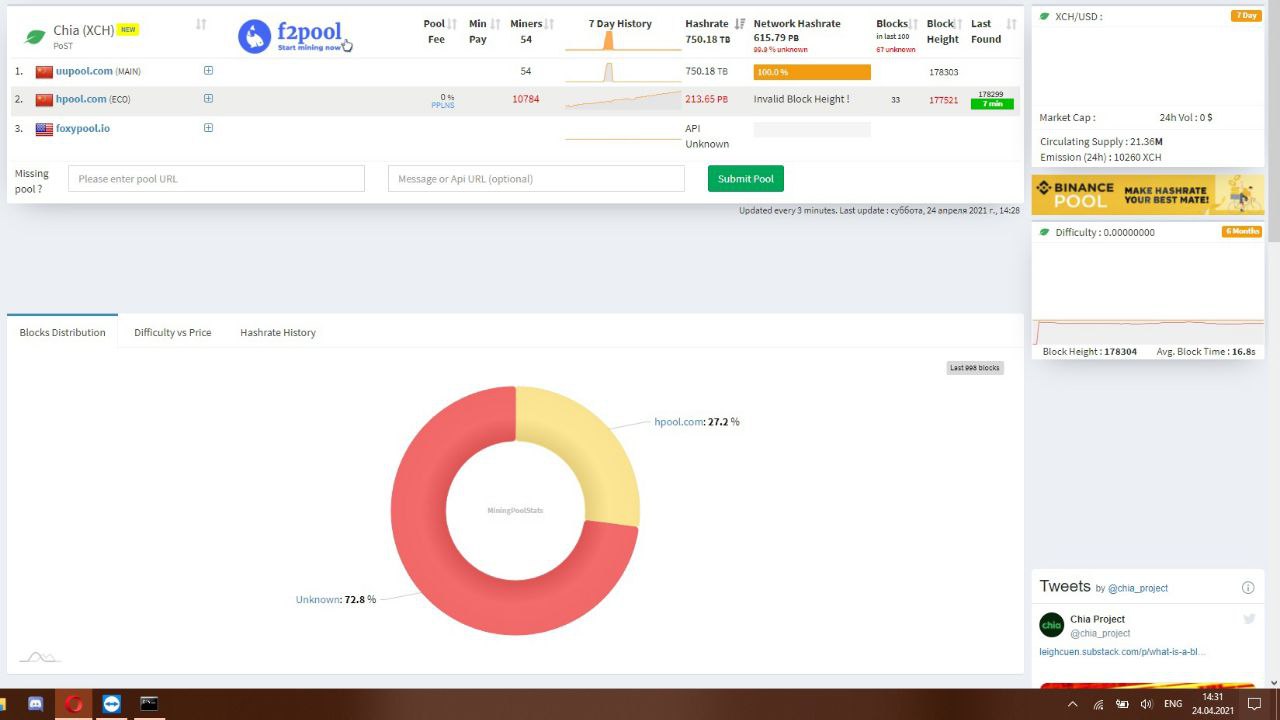Click the green leaf icon beside XCH/USD
This screenshot has height=720, width=1280.
pyautogui.click(x=1046, y=16)
